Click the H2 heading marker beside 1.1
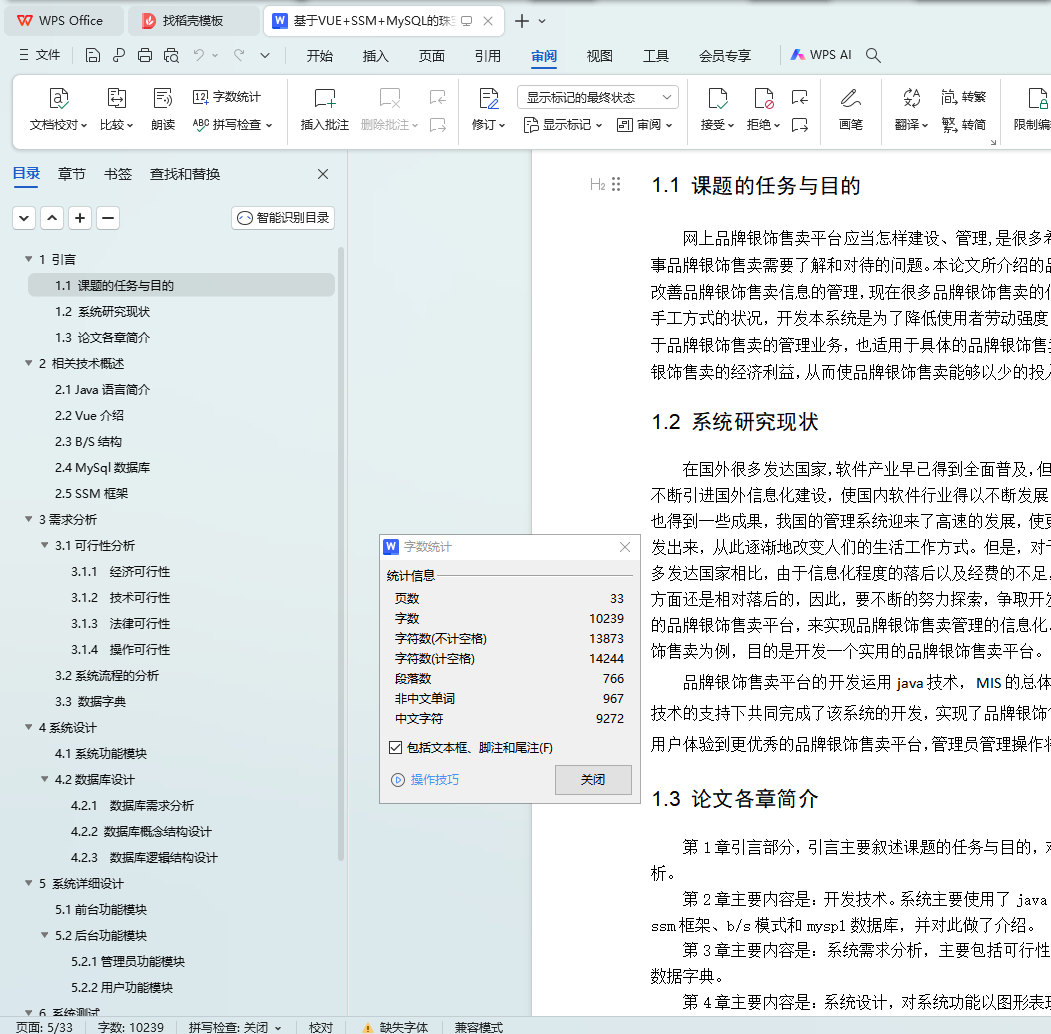The width and height of the screenshot is (1051, 1034). (597, 184)
